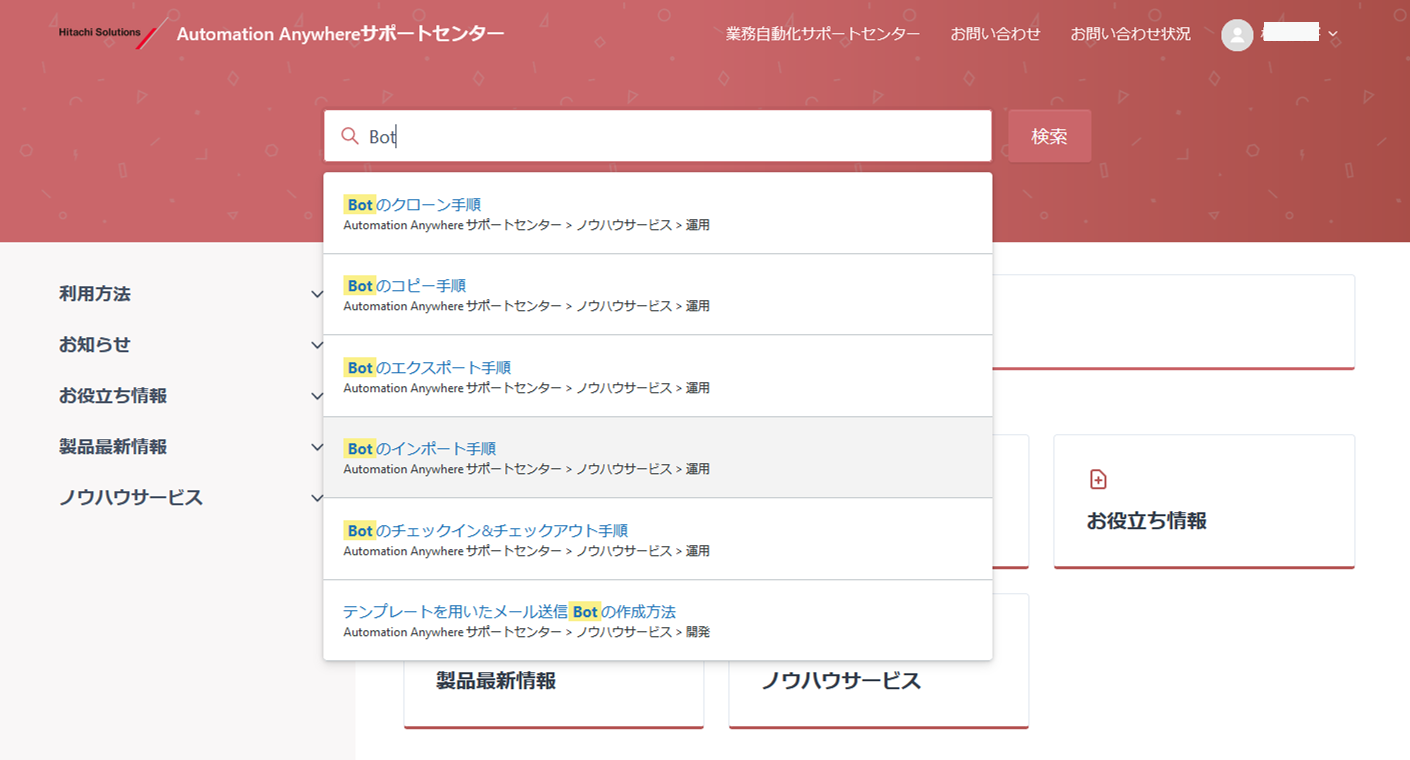The height and width of the screenshot is (760, 1410).
Task: Click the document icon on お役立ち情報 card
Action: tap(1098, 479)
